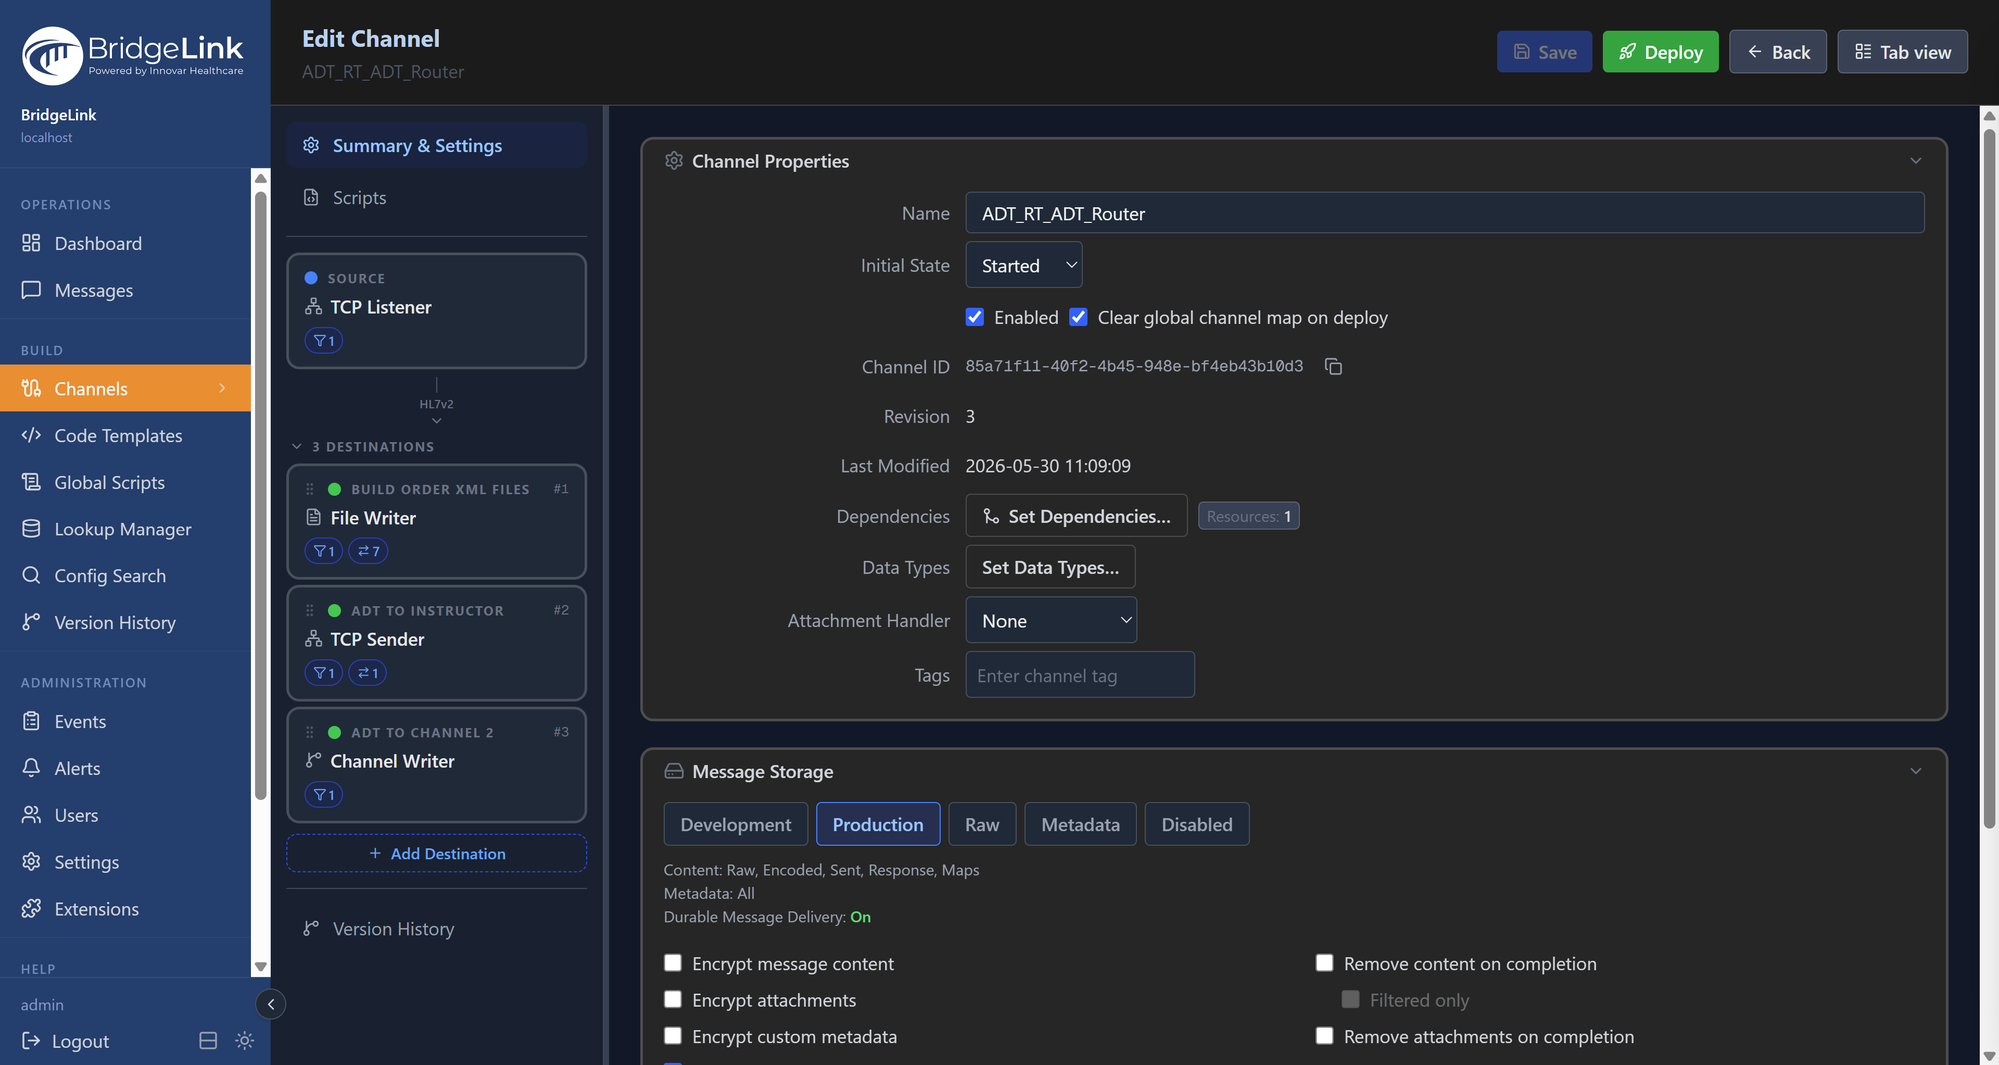1999x1065 pixels.
Task: Select the Disabled storage mode
Action: [x=1197, y=824]
